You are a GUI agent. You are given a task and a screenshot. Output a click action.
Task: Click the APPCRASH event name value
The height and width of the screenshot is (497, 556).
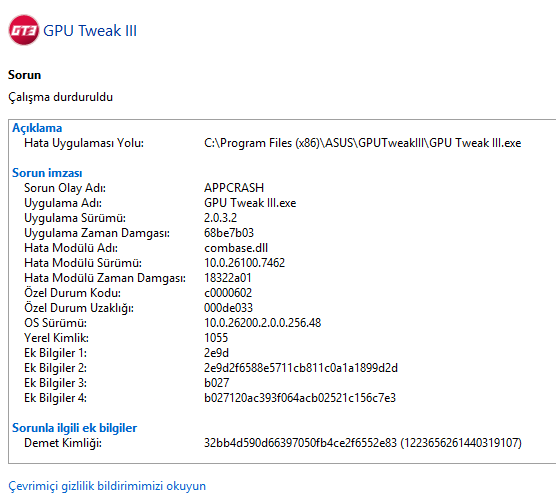point(234,188)
